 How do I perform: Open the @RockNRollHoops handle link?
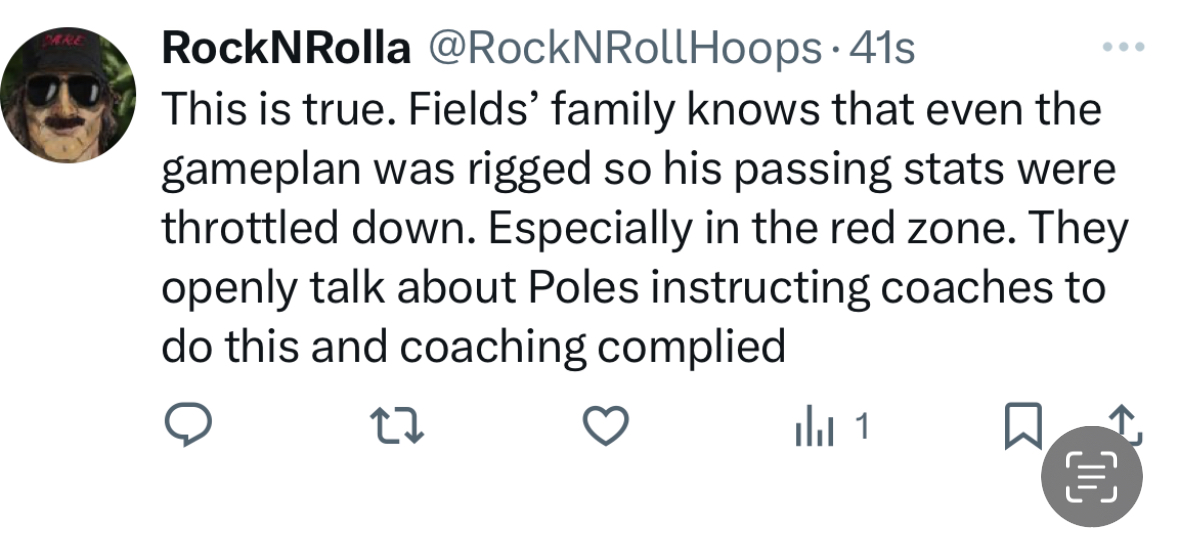[625, 49]
